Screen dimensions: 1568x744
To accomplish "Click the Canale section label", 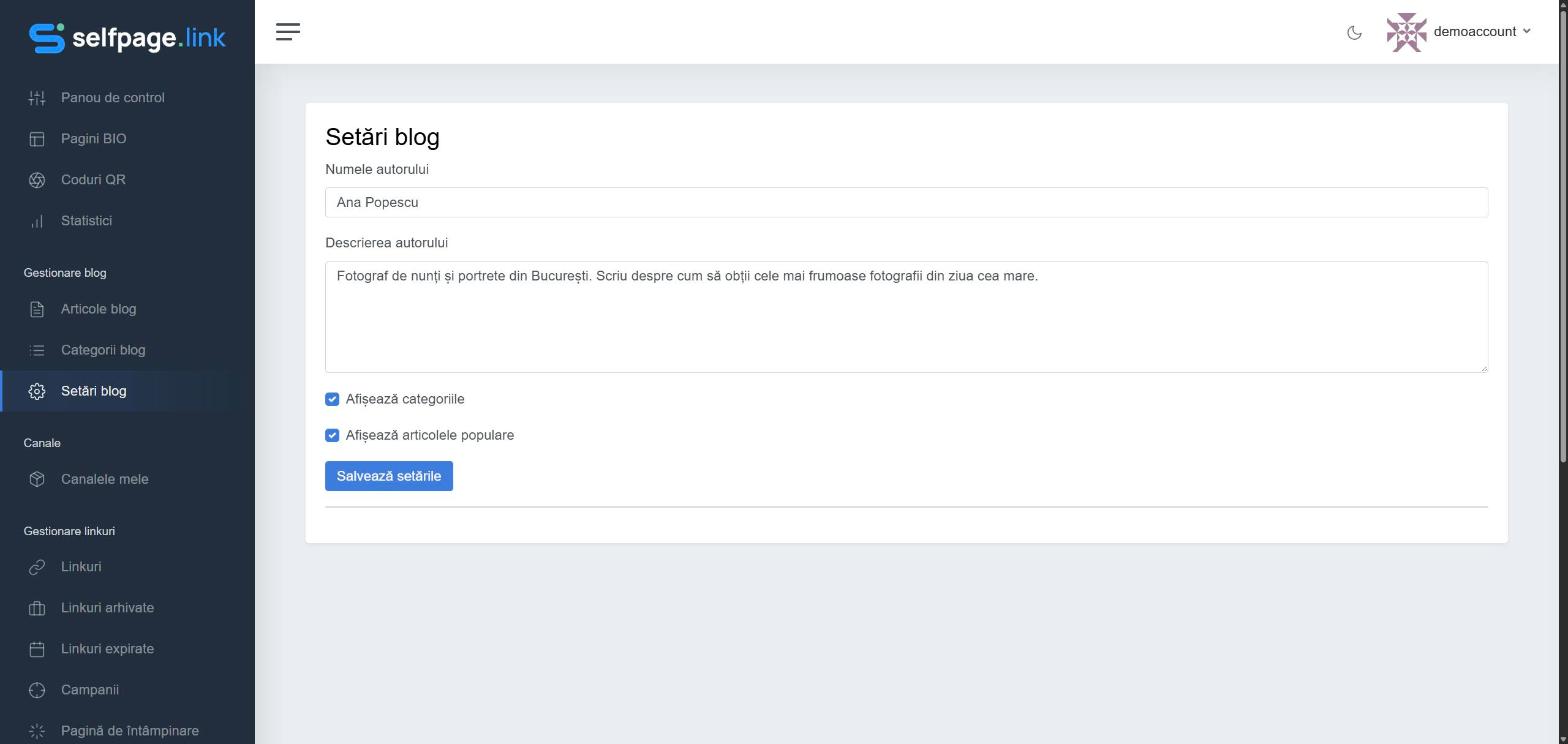I will 42,443.
